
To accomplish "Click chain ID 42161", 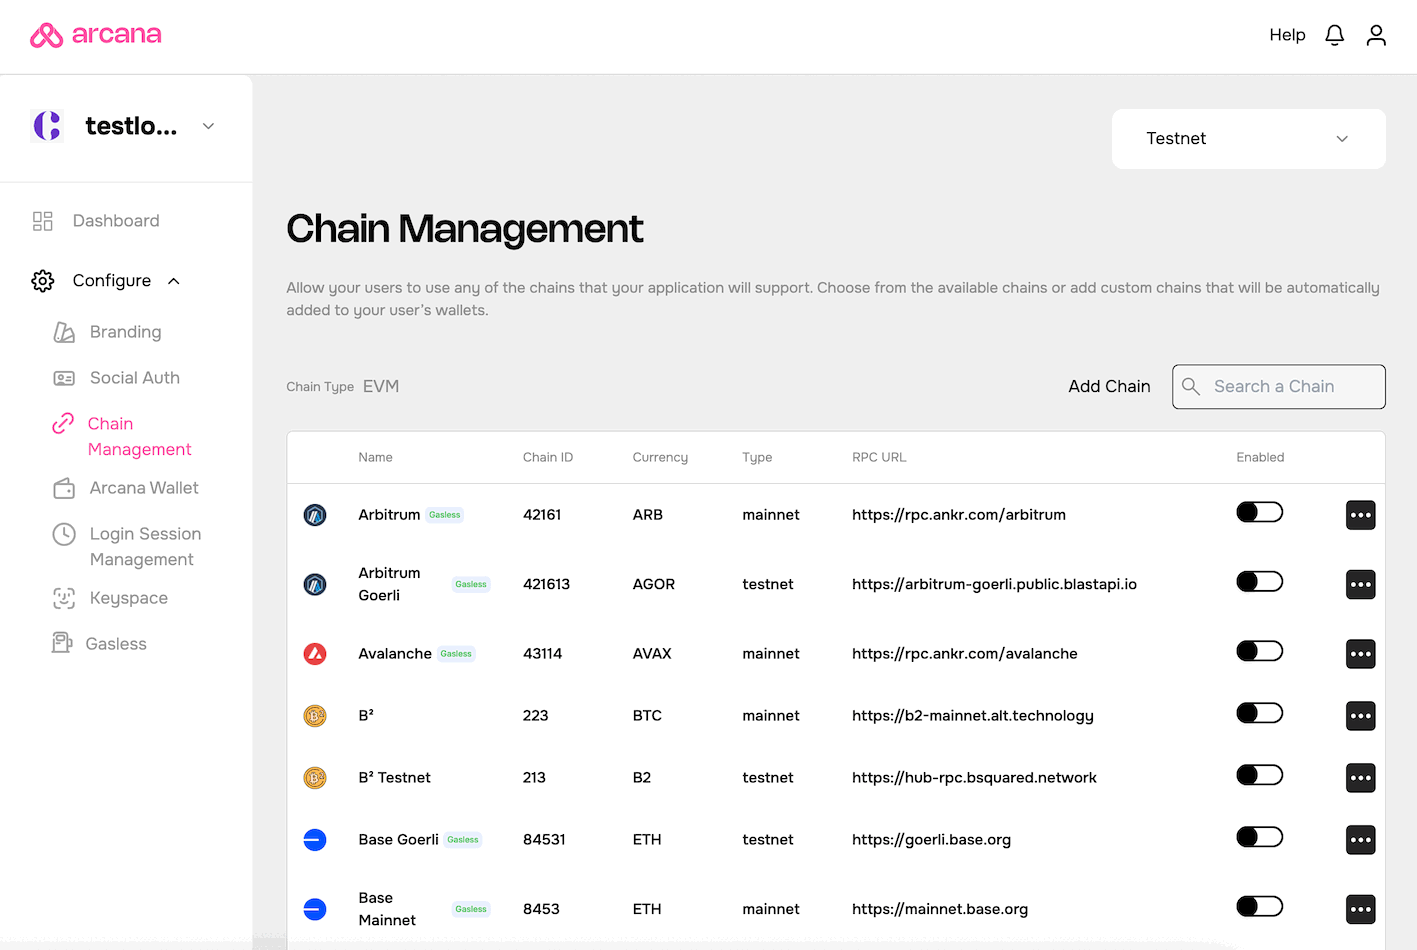I will (542, 515).
